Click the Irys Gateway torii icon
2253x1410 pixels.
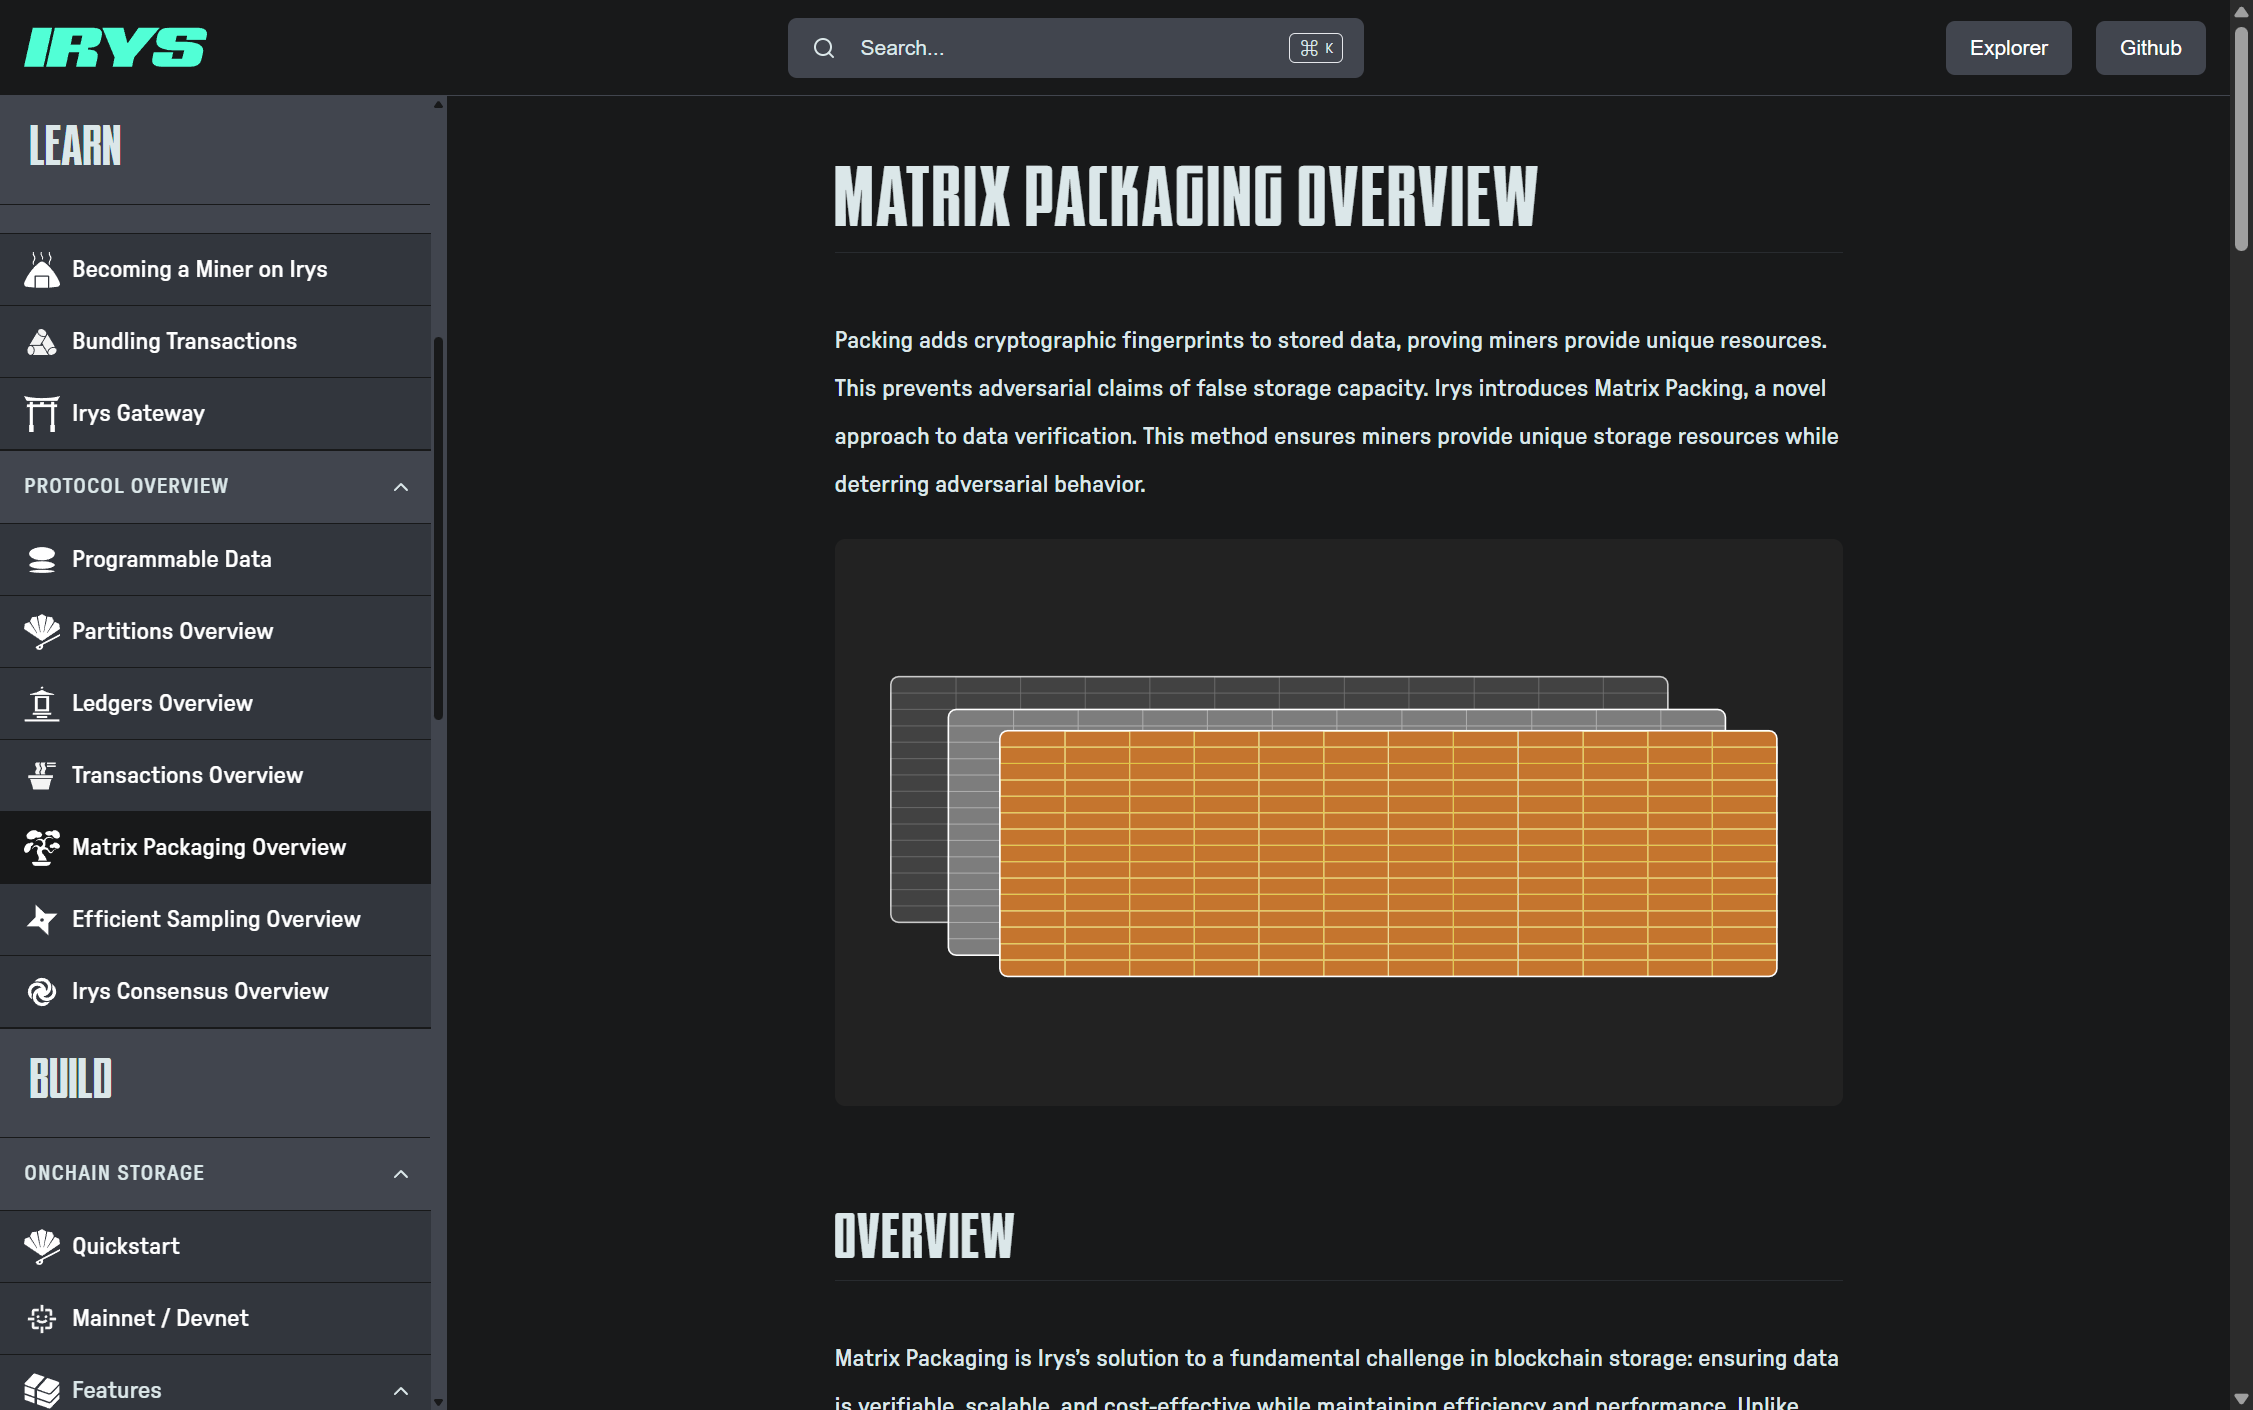(x=41, y=414)
